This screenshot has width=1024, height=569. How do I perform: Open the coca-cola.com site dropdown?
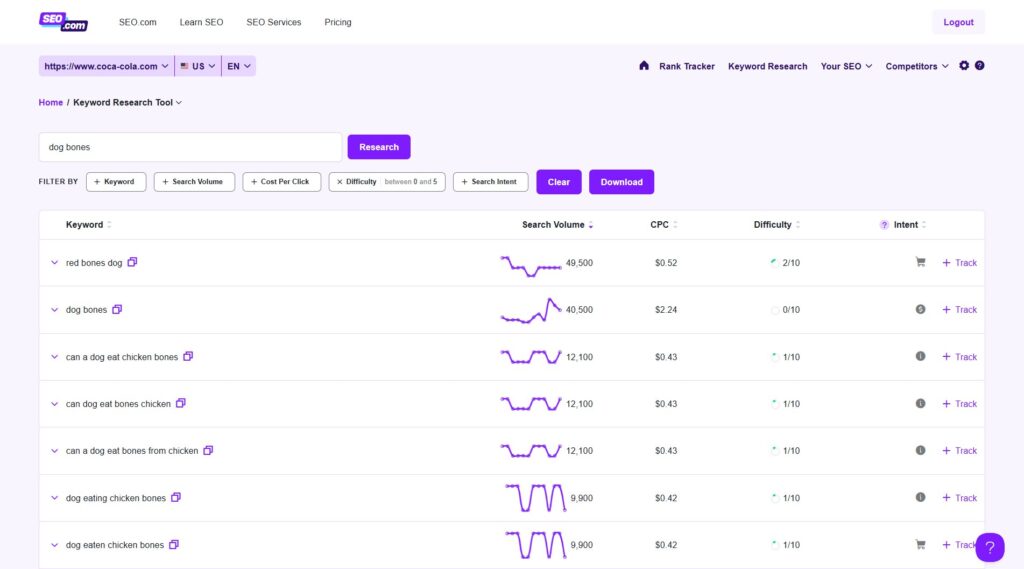point(106,66)
